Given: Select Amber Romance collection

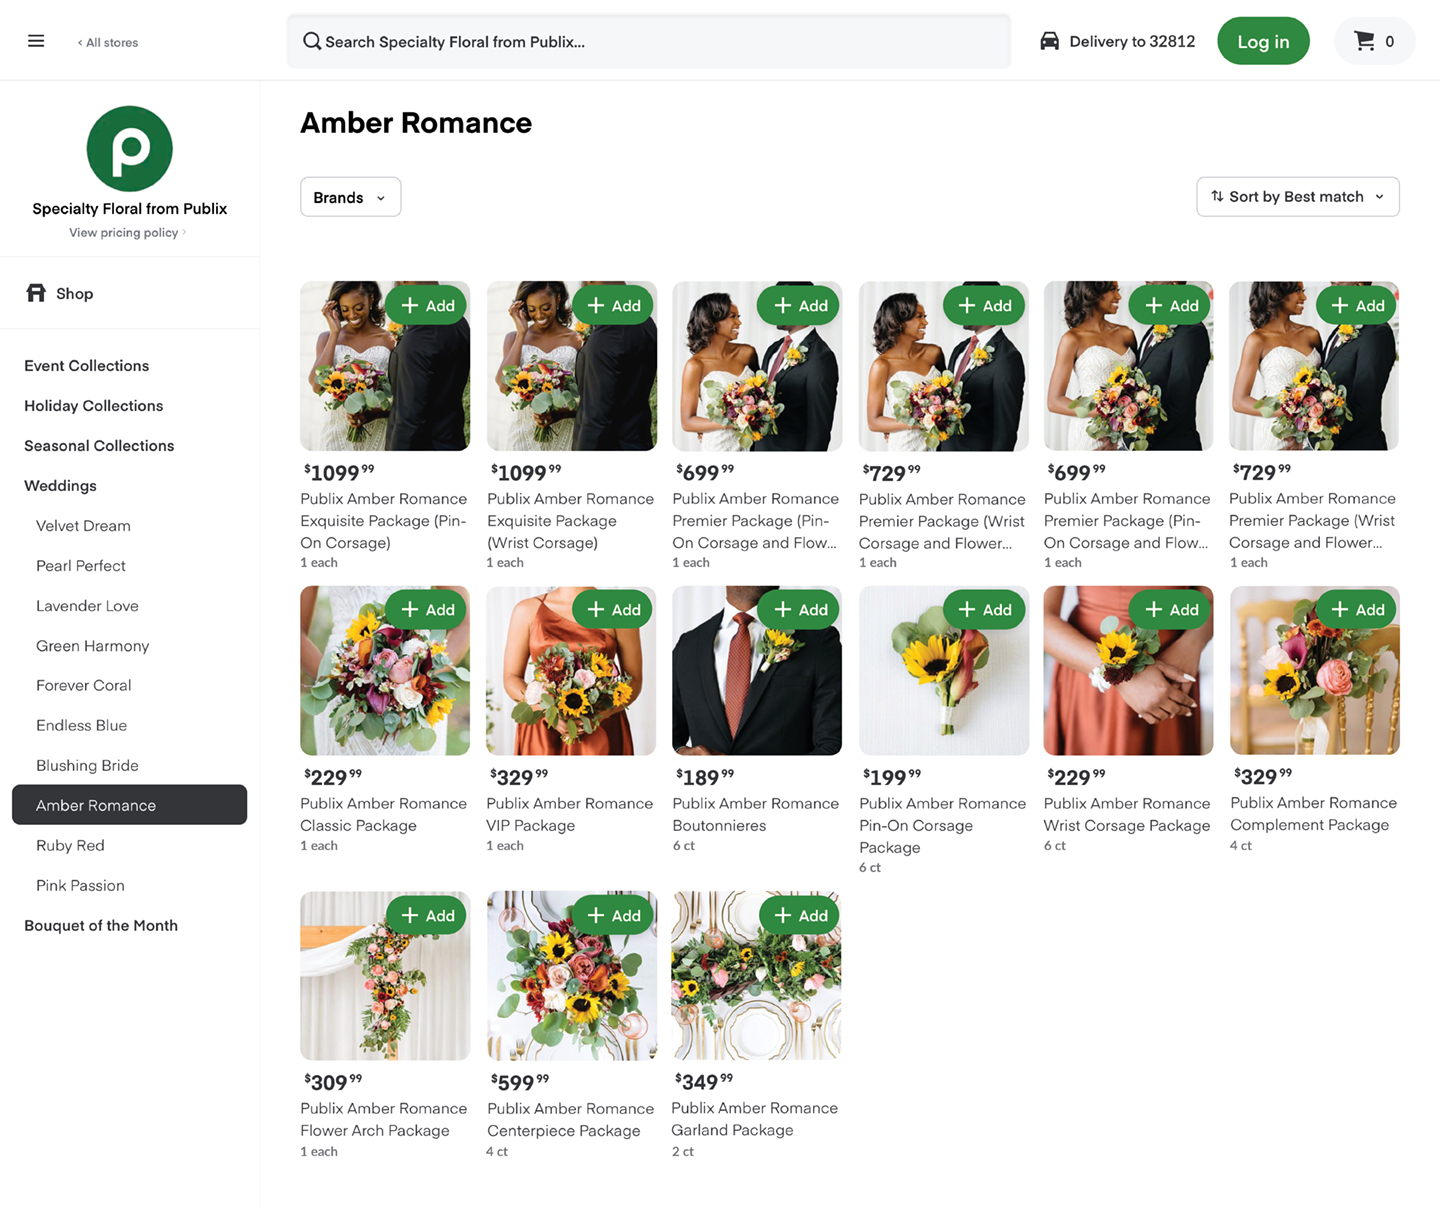Looking at the screenshot, I should pos(129,805).
